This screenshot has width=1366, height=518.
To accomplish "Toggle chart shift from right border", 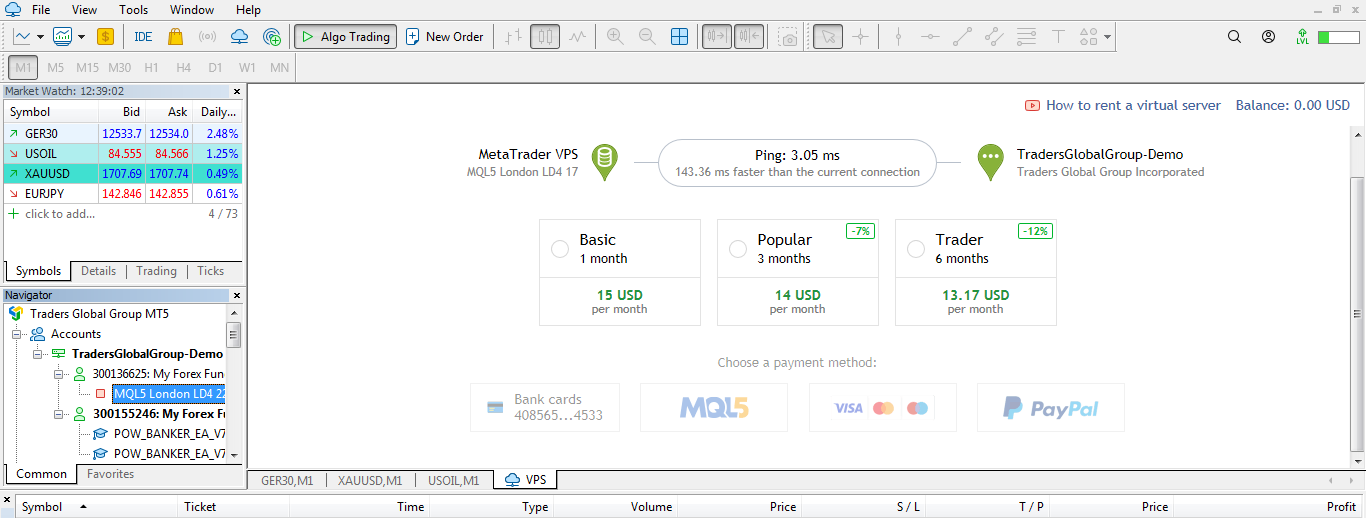I will coord(749,37).
